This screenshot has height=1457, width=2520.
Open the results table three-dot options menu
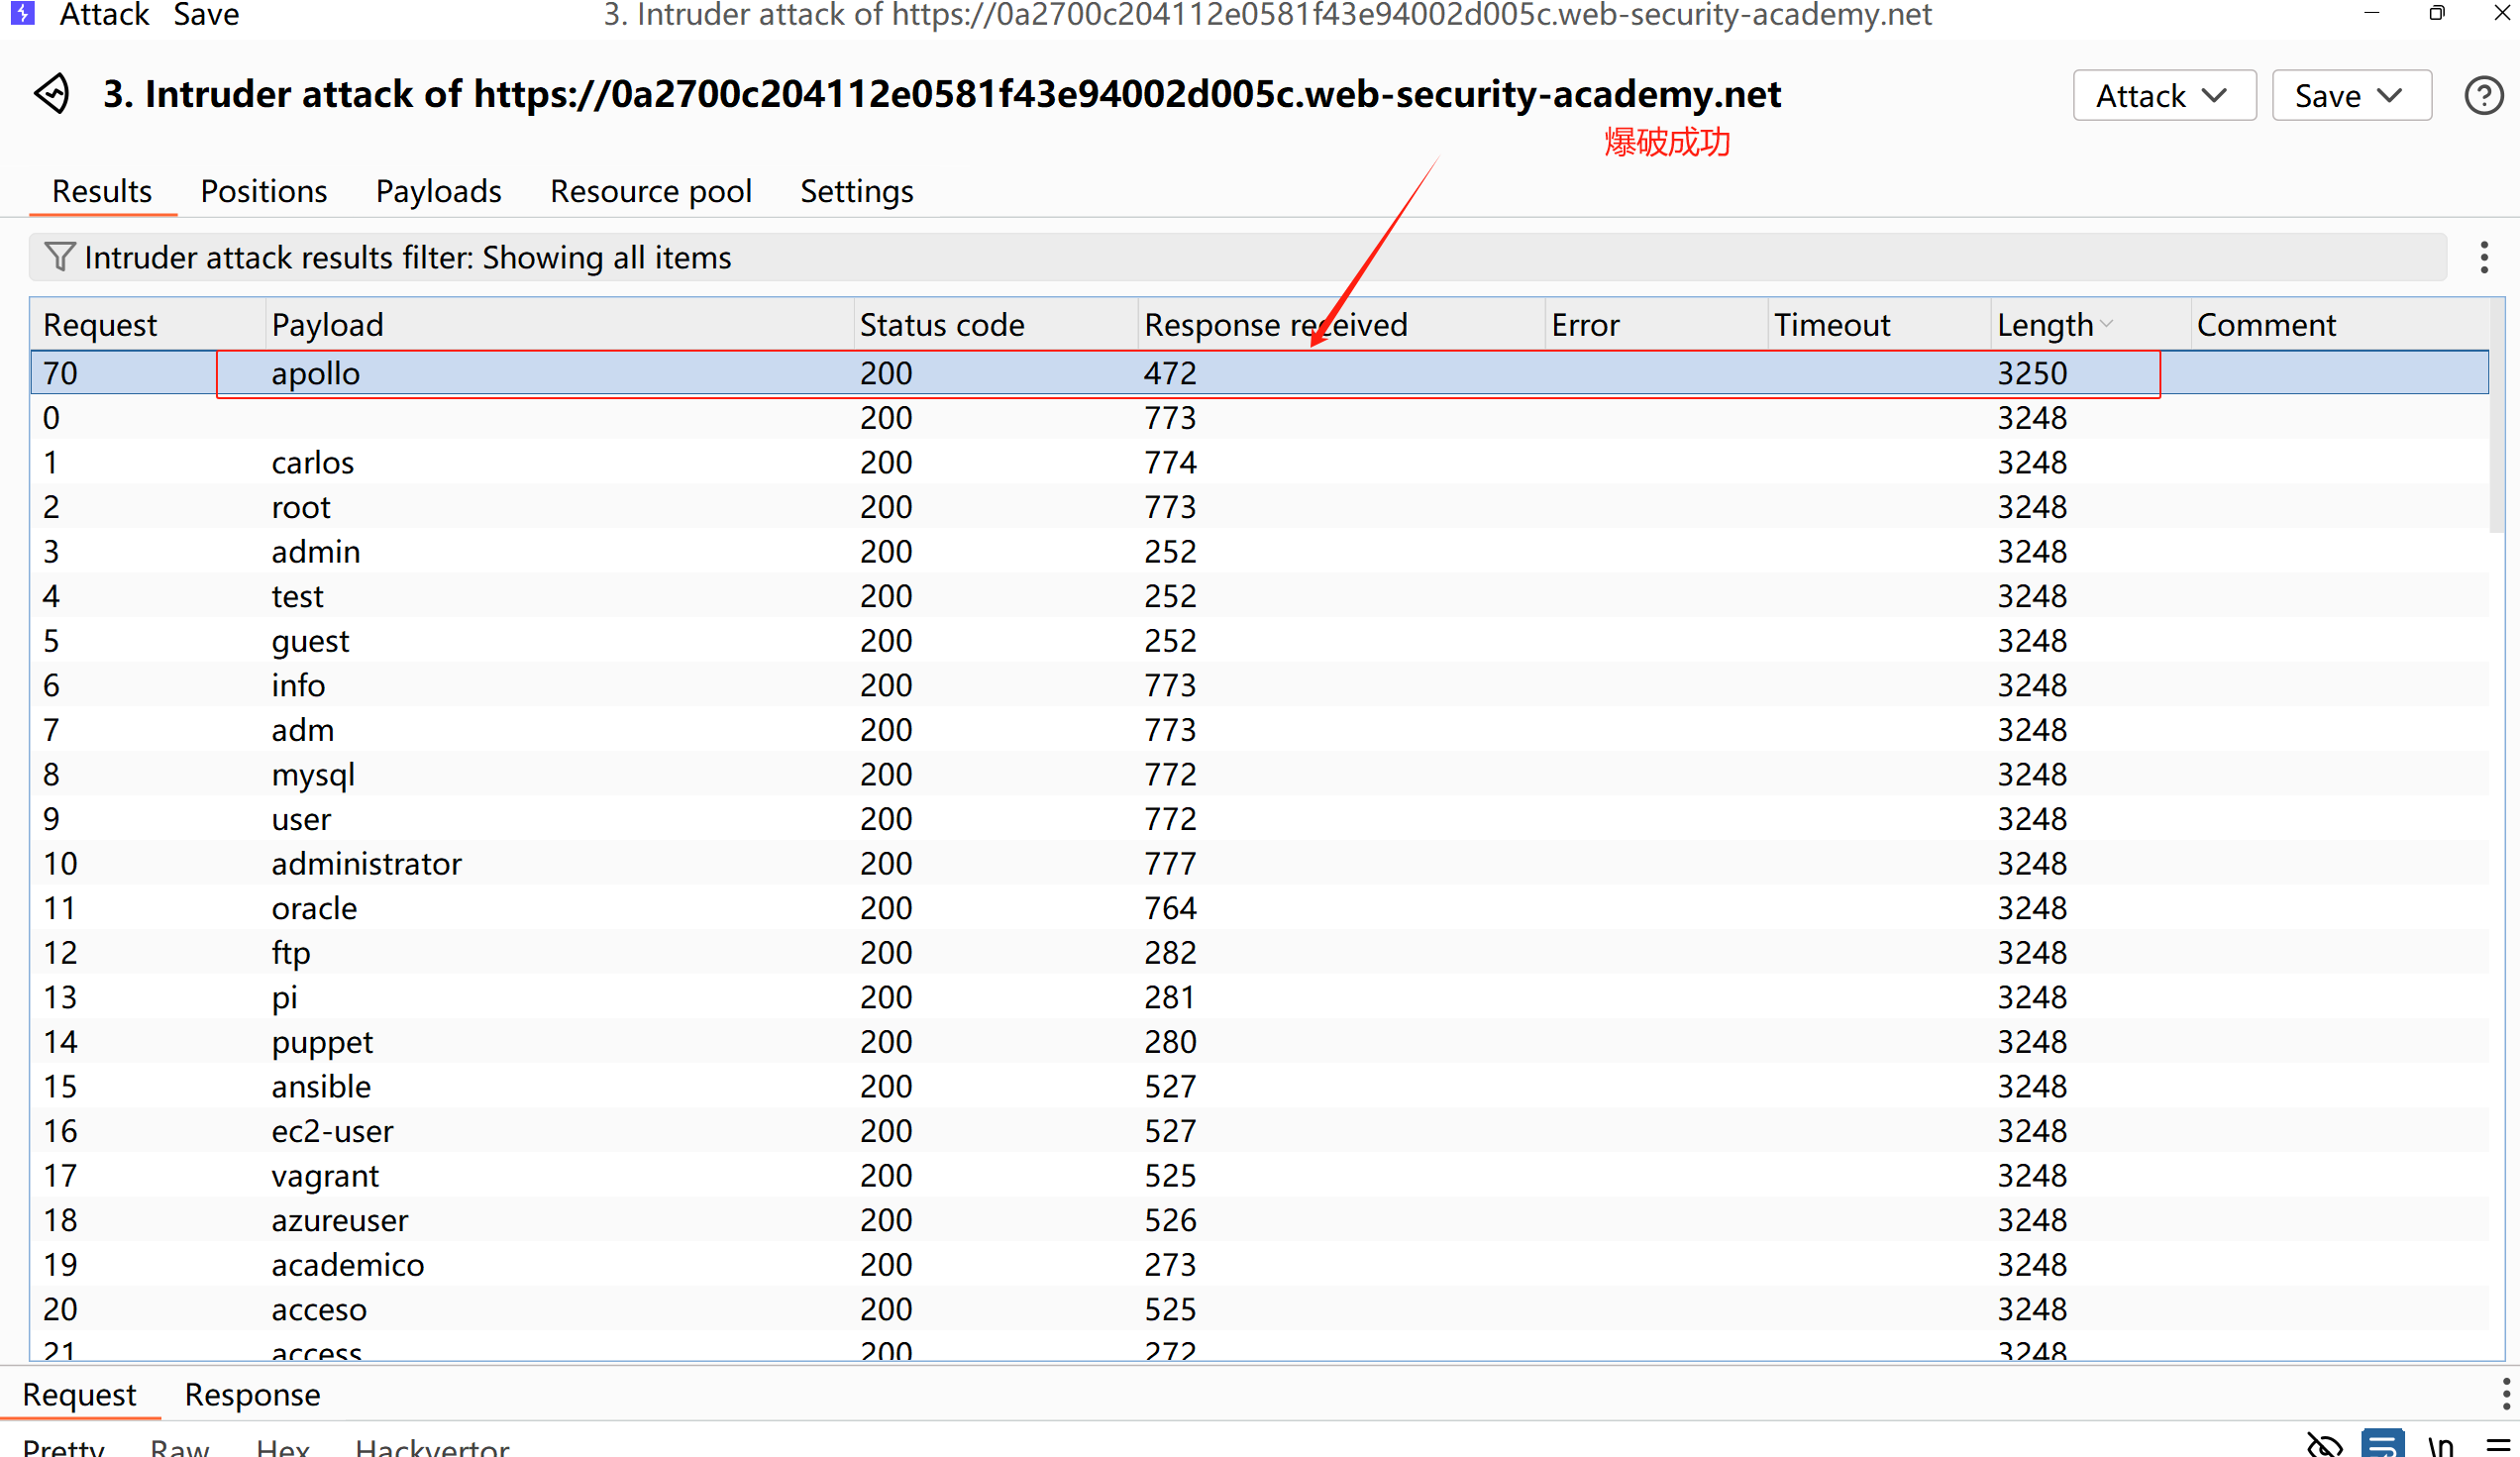click(x=2483, y=257)
